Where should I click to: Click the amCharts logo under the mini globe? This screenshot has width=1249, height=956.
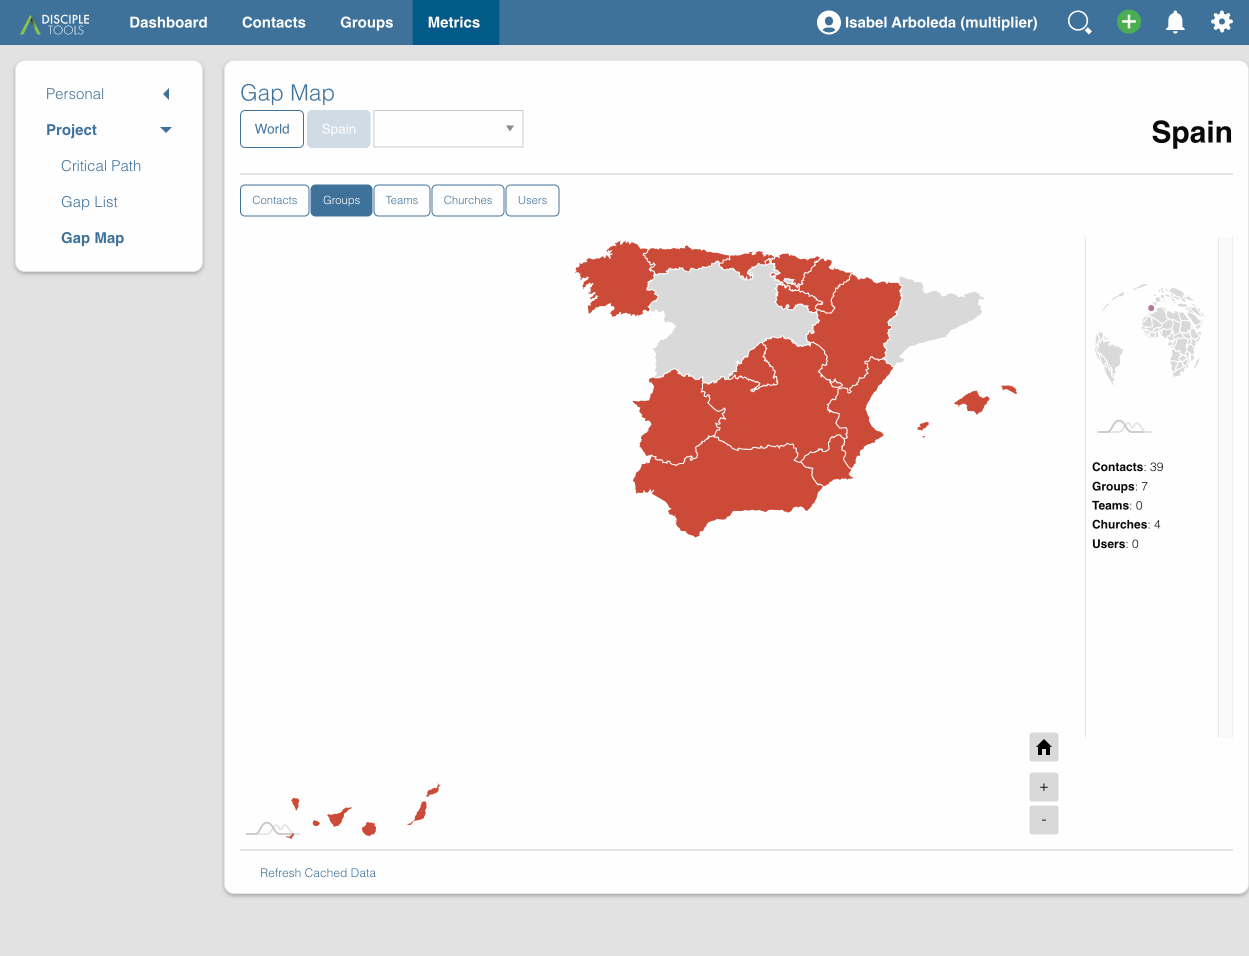click(1125, 427)
